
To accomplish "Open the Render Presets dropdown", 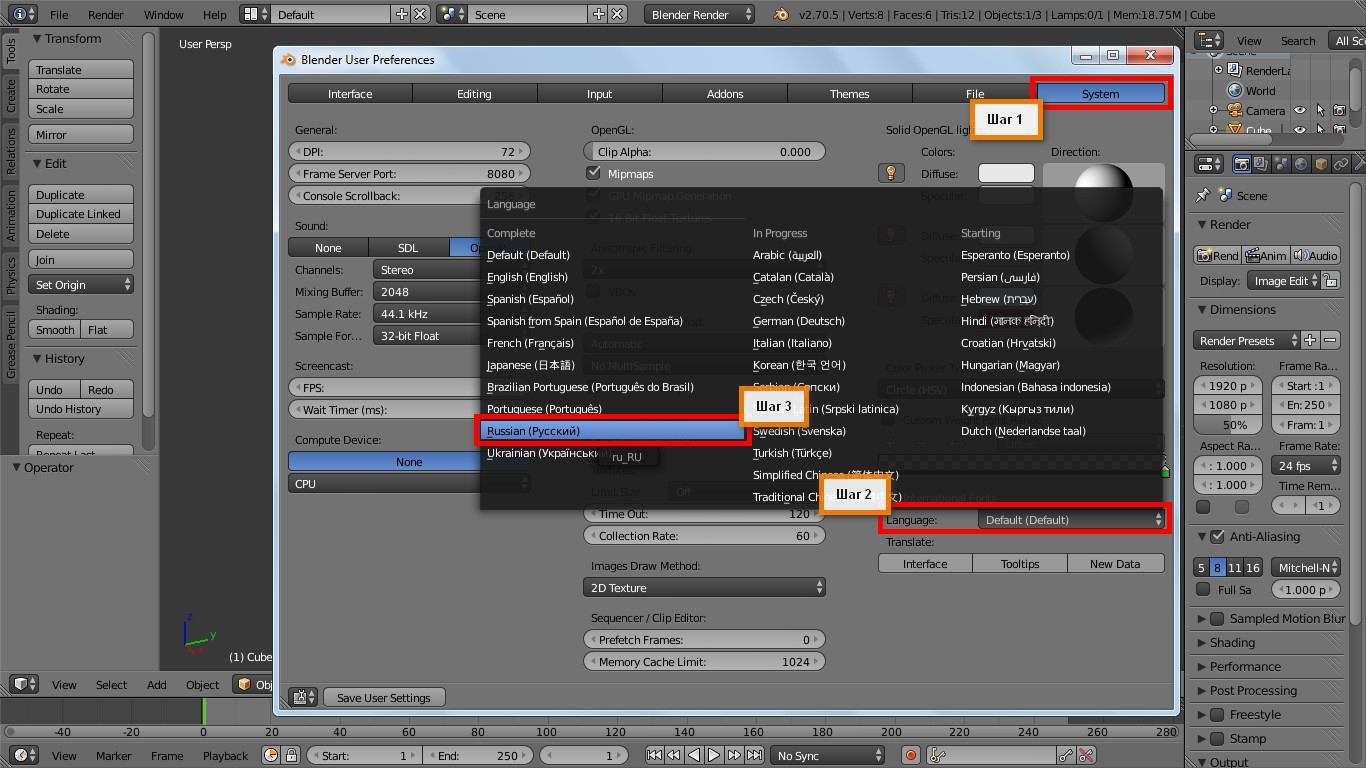I will (1247, 340).
